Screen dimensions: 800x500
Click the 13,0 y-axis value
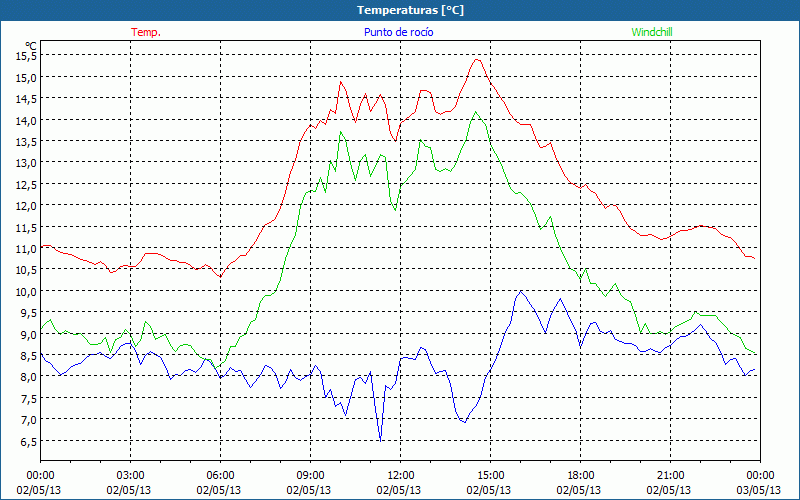point(27,163)
